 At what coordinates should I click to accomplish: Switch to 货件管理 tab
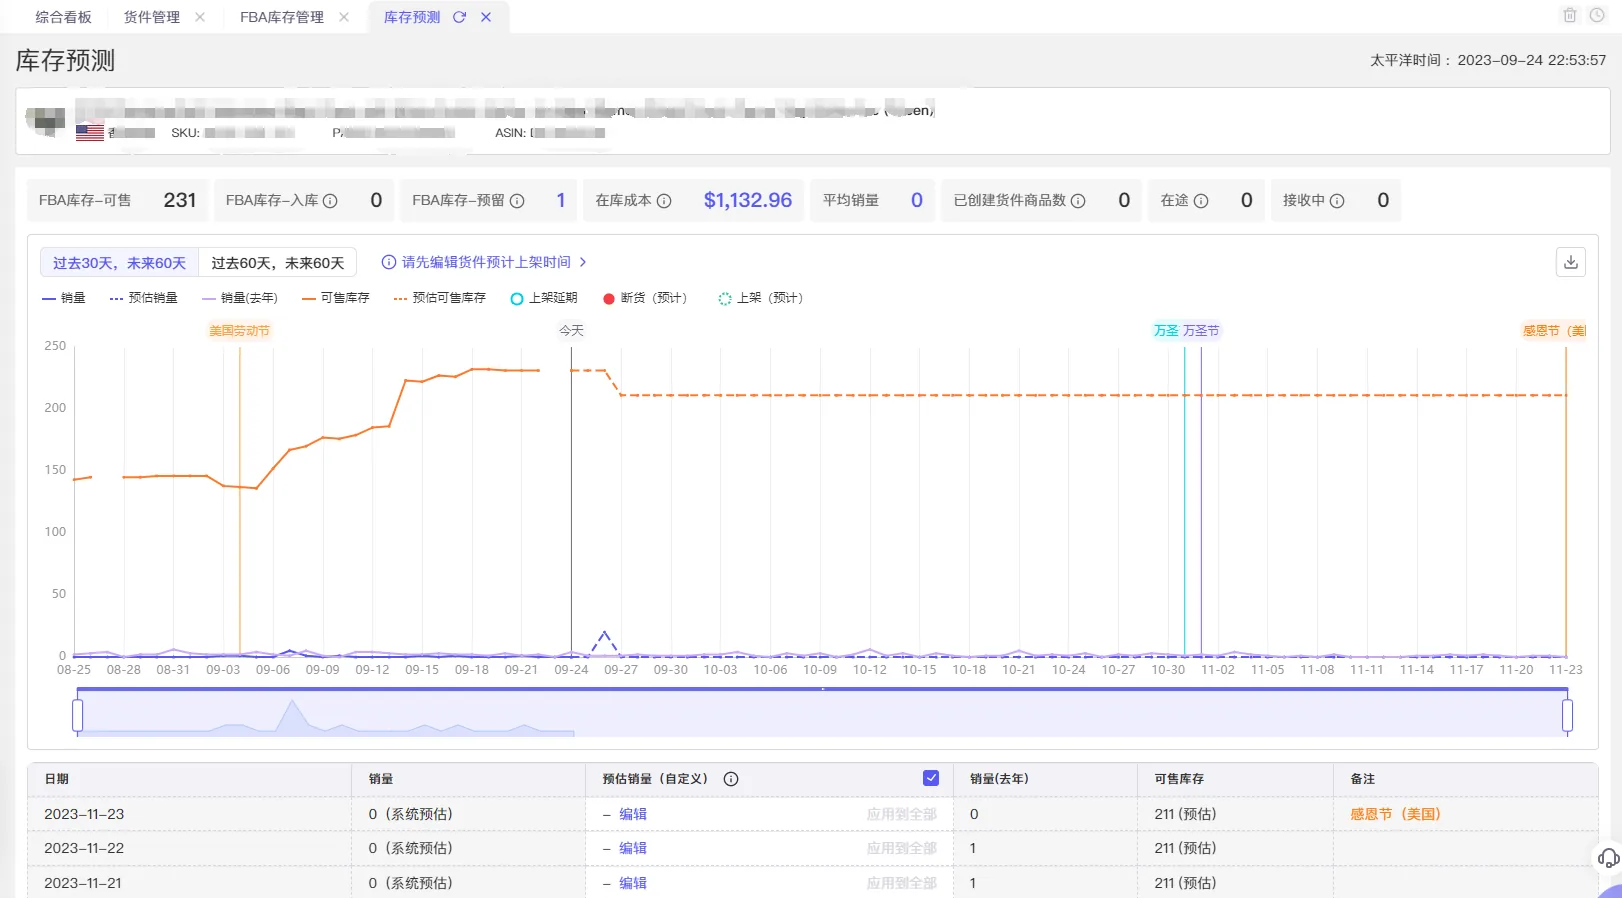(x=152, y=17)
